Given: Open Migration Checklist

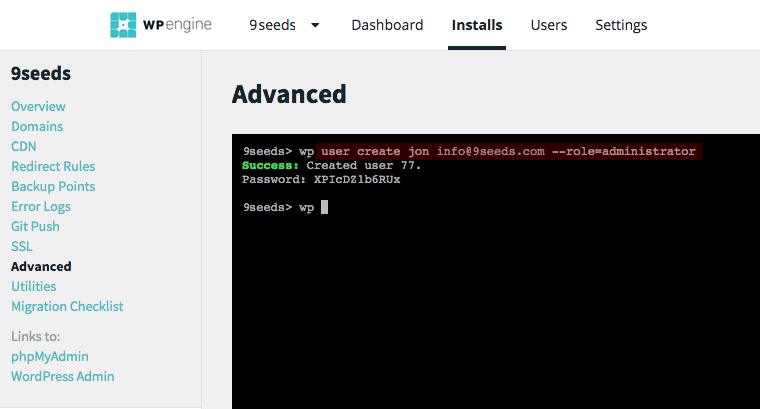Looking at the screenshot, I should pyautogui.click(x=67, y=306).
